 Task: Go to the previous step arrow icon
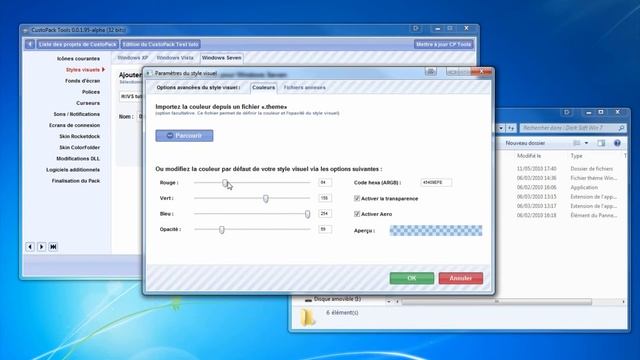[x=30, y=247]
